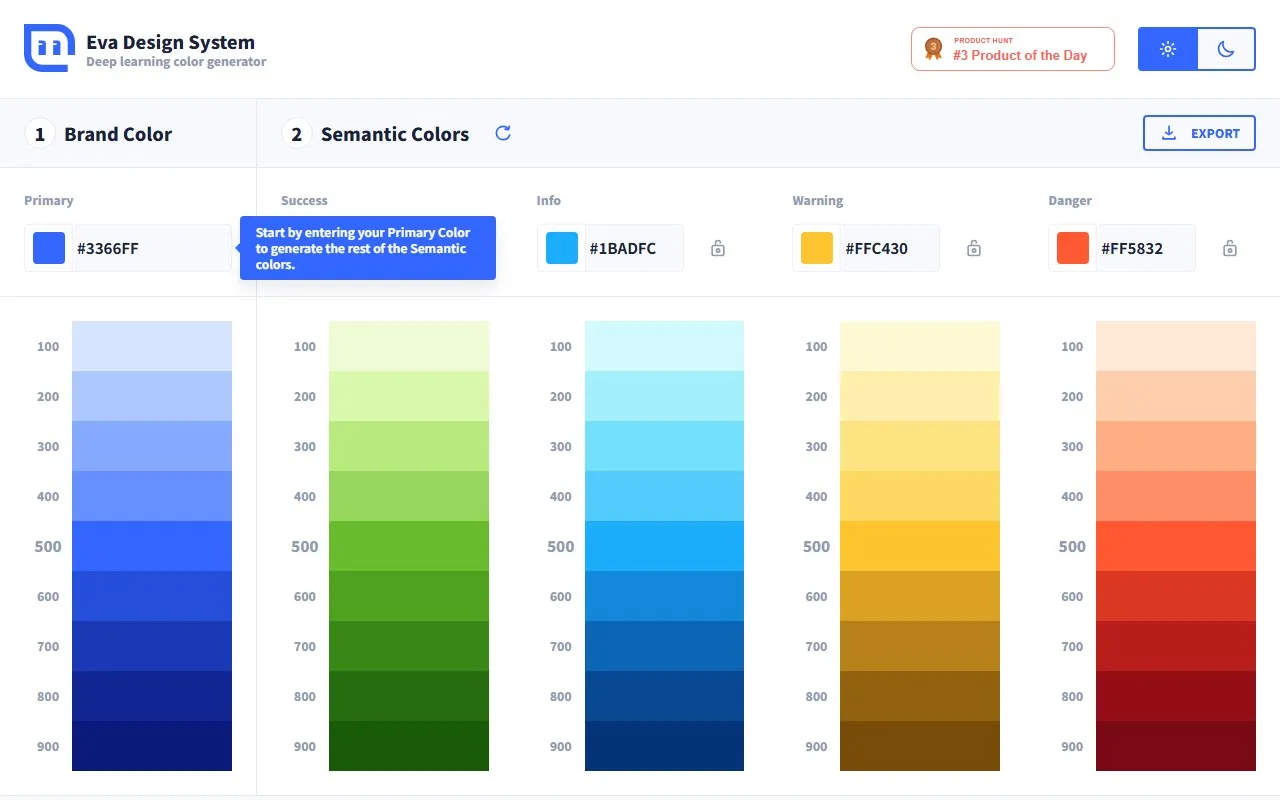This screenshot has height=800, width=1280.
Task: Lock the Info color using its padlock icon
Action: [717, 247]
